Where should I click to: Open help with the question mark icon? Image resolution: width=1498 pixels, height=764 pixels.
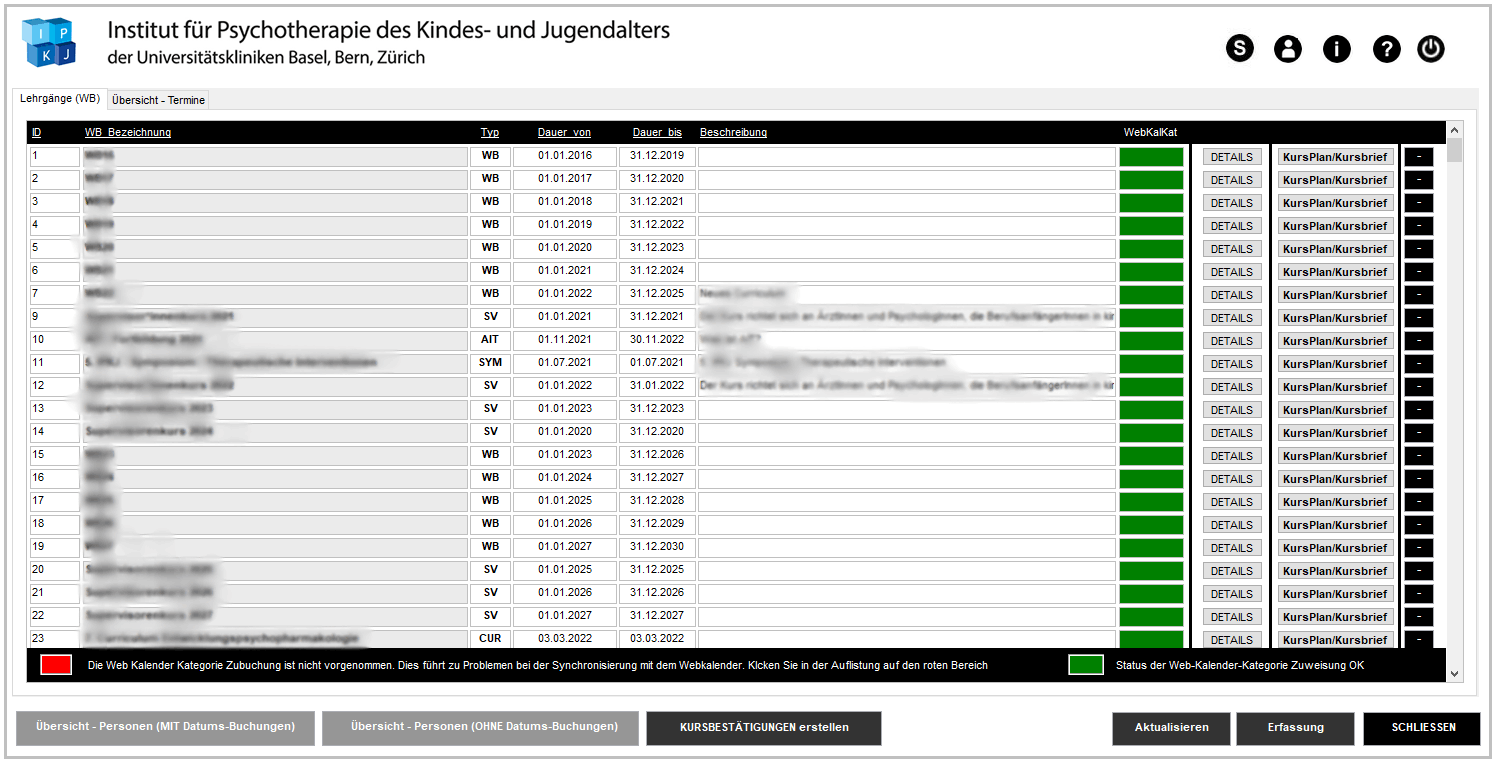pos(1386,48)
